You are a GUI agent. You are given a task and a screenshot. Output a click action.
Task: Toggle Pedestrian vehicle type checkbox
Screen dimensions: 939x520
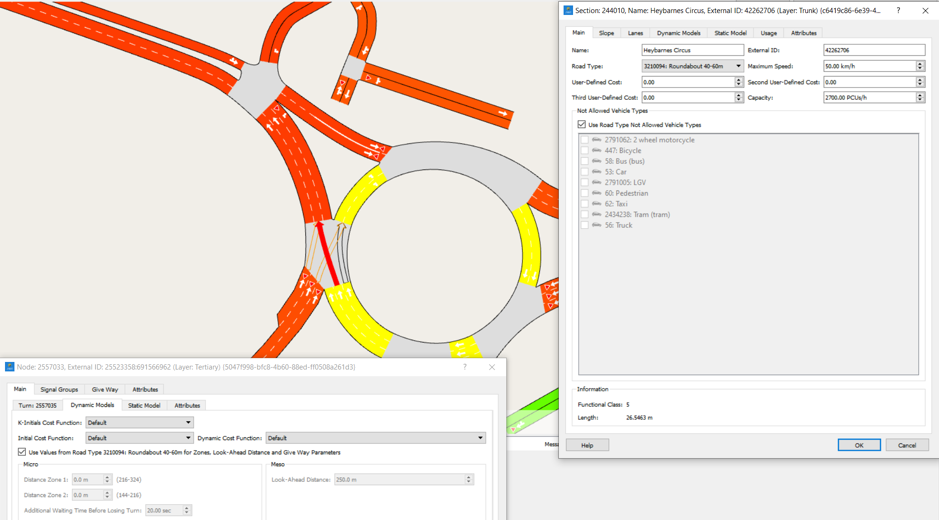[x=584, y=193]
